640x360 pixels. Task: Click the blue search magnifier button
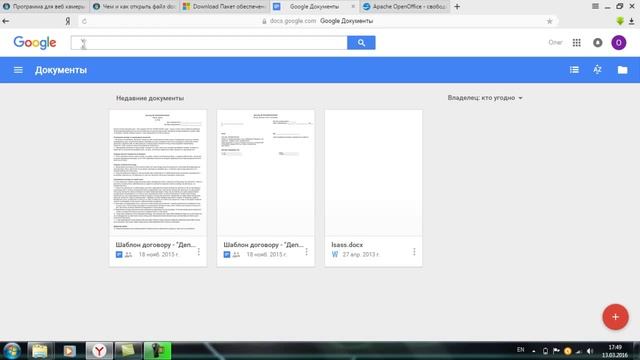coord(361,42)
